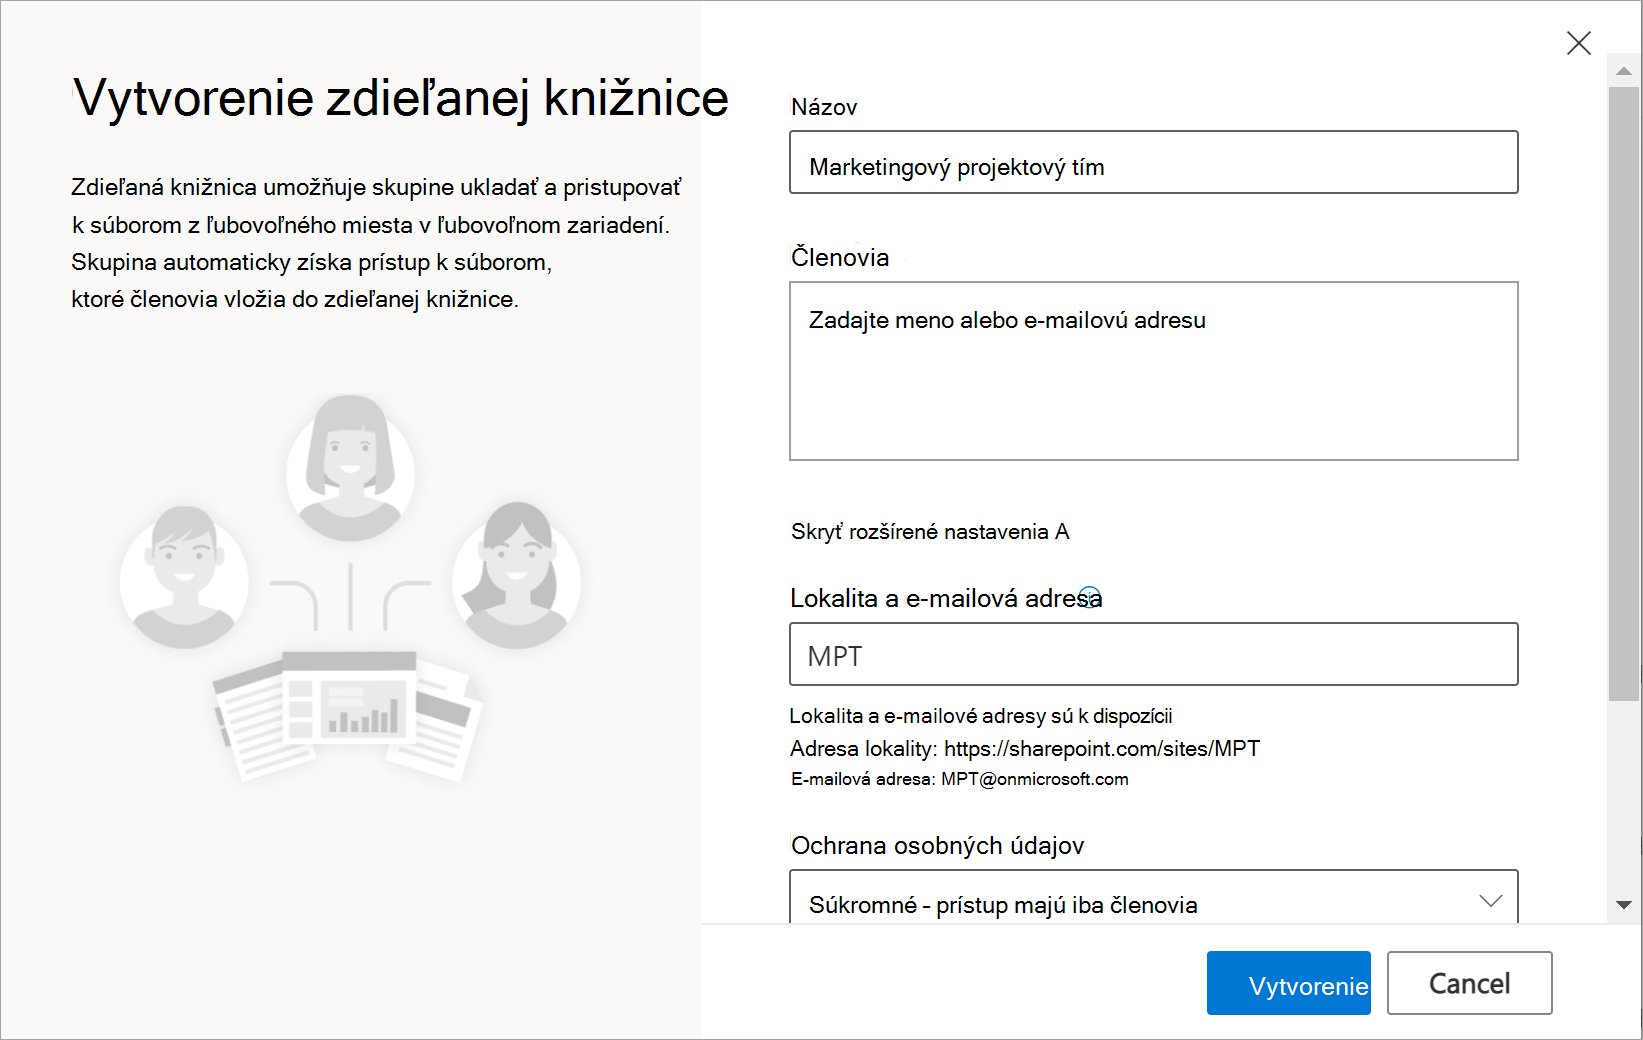Click the scrollbar down arrow
The image size is (1643, 1040).
click(x=1623, y=905)
